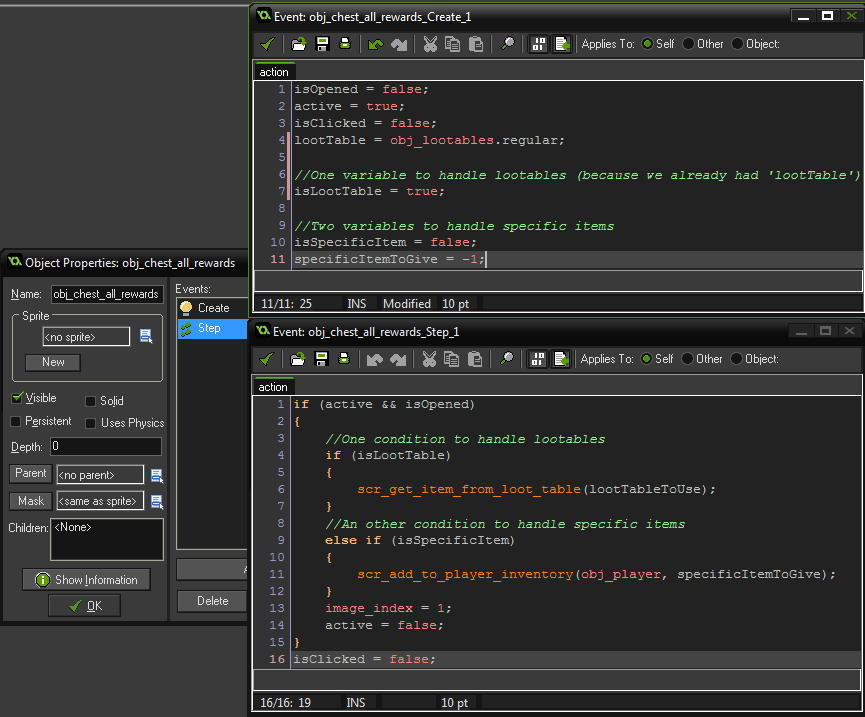Screen dimensions: 865x717
Task: Select Self radio in Step_1 Applies To
Action: click(647, 359)
